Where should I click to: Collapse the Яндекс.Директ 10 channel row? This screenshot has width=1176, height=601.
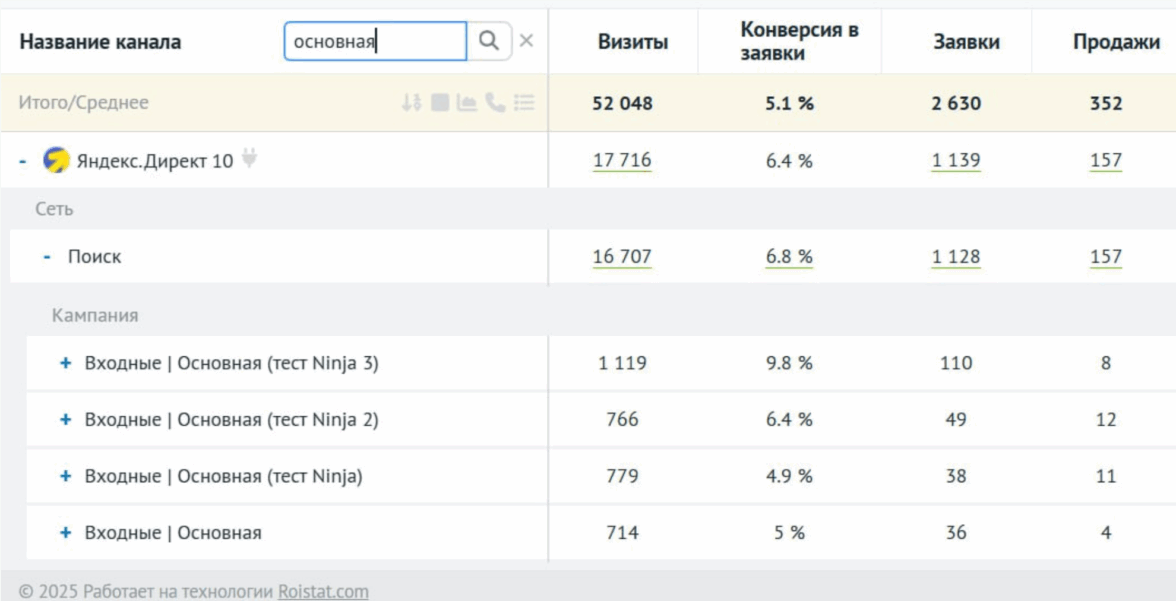(23, 160)
